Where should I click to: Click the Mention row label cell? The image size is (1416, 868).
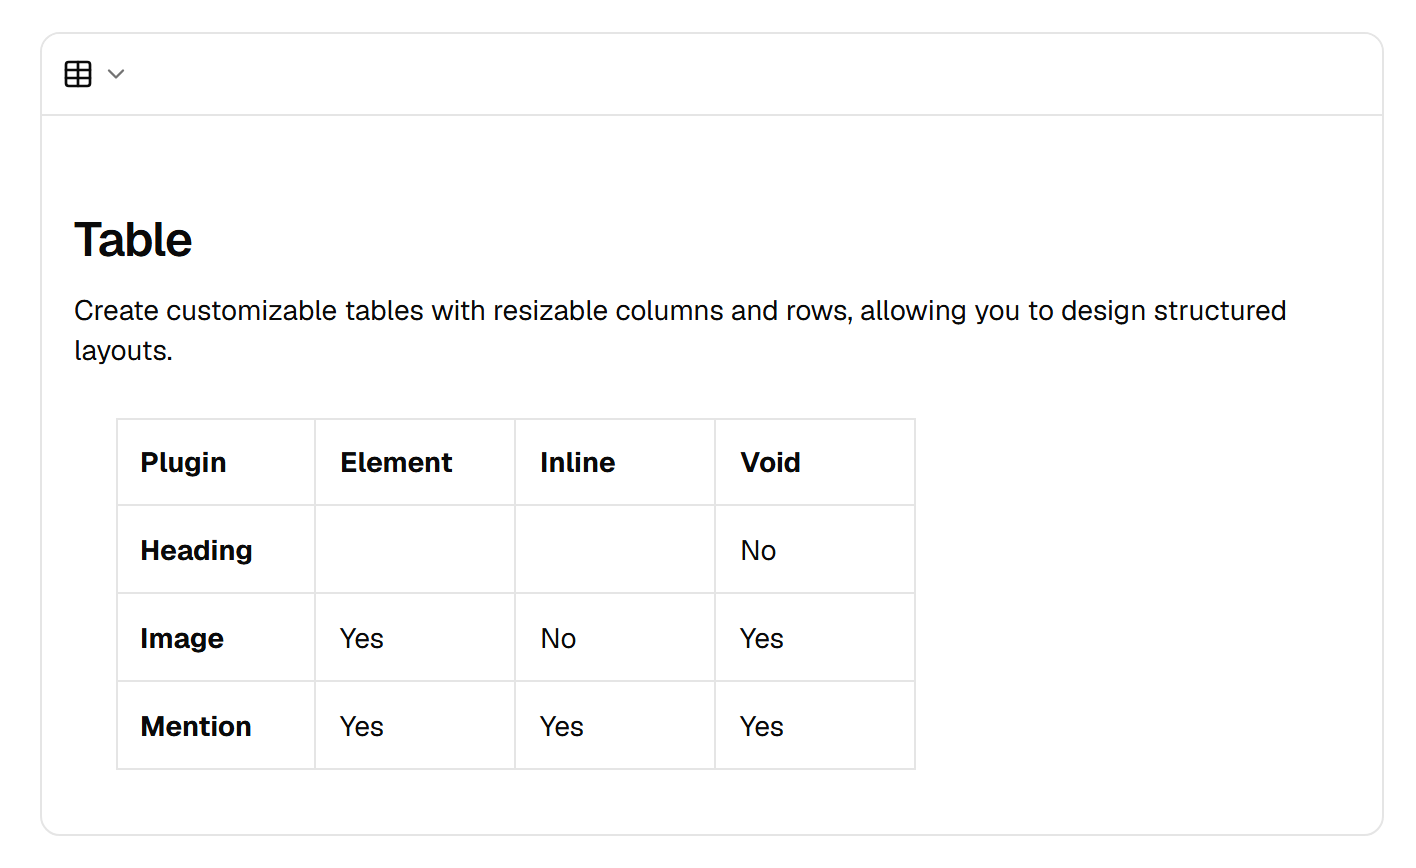tap(216, 726)
